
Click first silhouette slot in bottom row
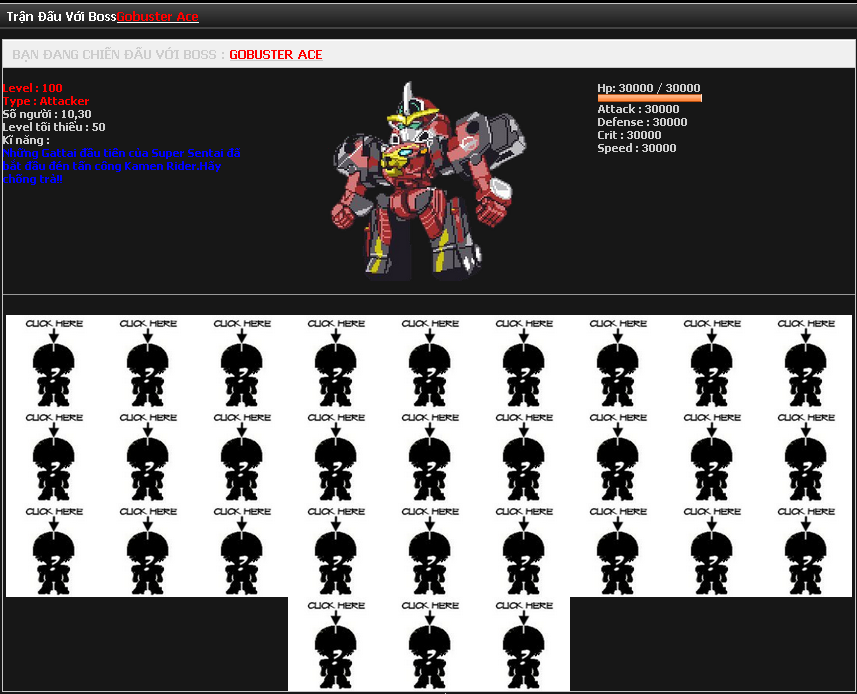(x=336, y=644)
